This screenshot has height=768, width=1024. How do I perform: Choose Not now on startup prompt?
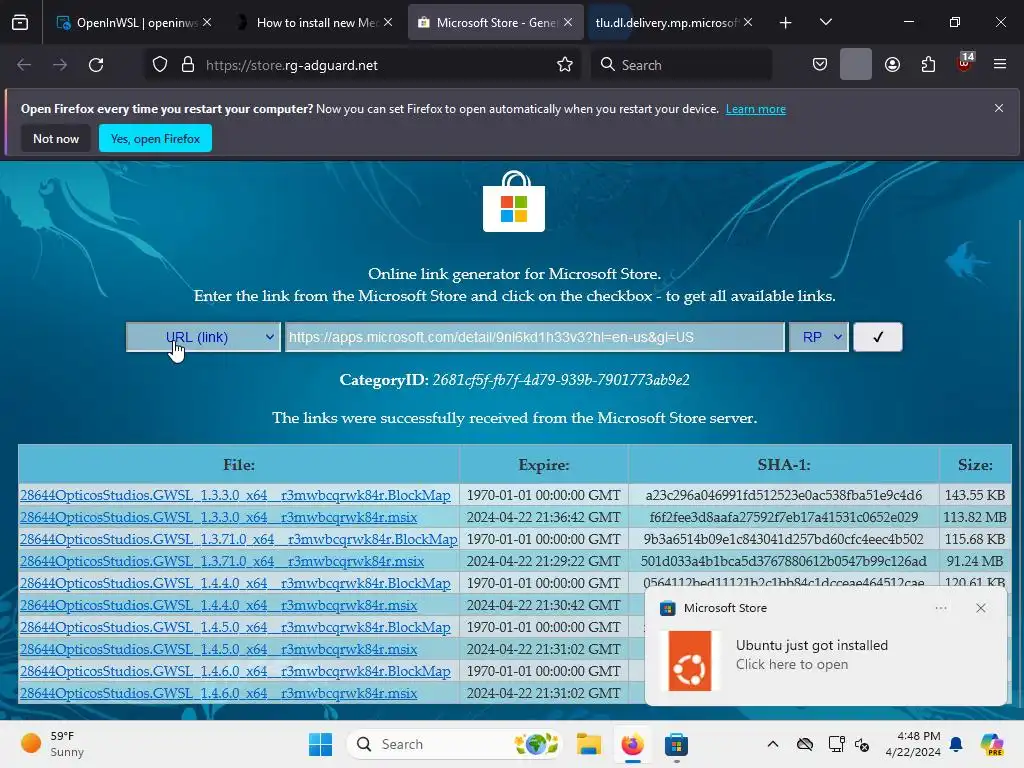pos(56,138)
